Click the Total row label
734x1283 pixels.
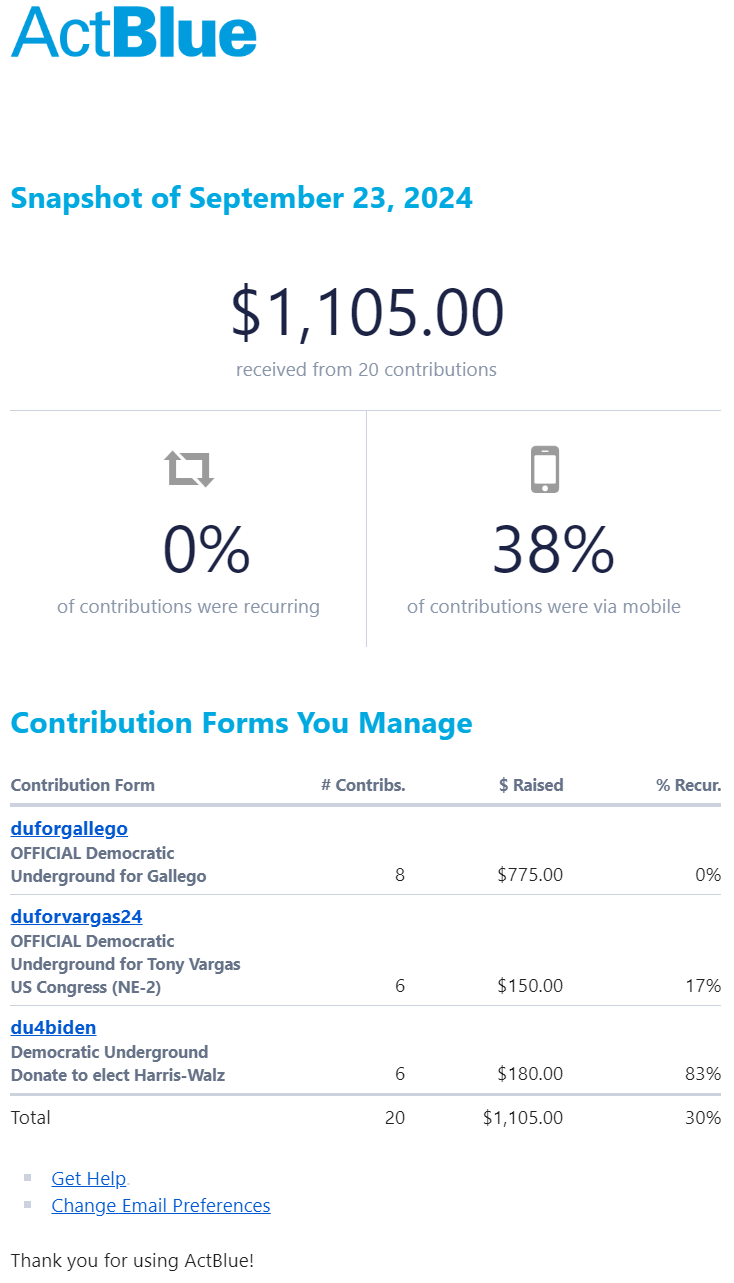(x=31, y=1117)
